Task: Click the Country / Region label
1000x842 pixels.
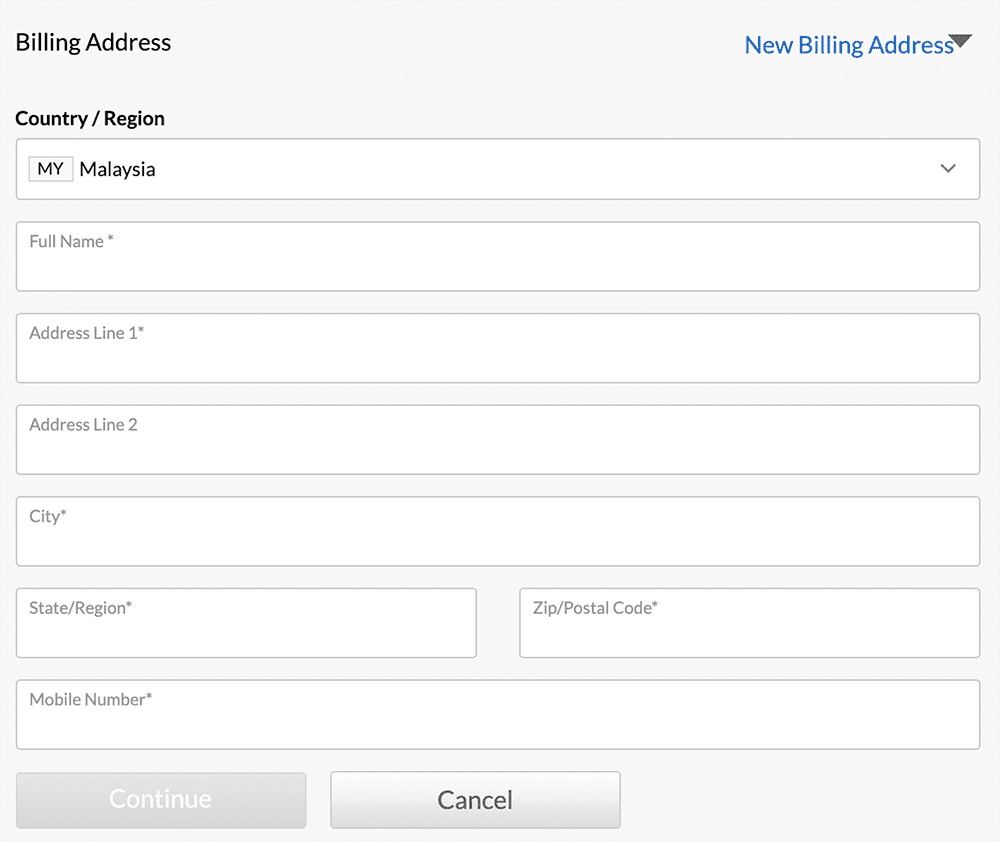Action: click(89, 118)
